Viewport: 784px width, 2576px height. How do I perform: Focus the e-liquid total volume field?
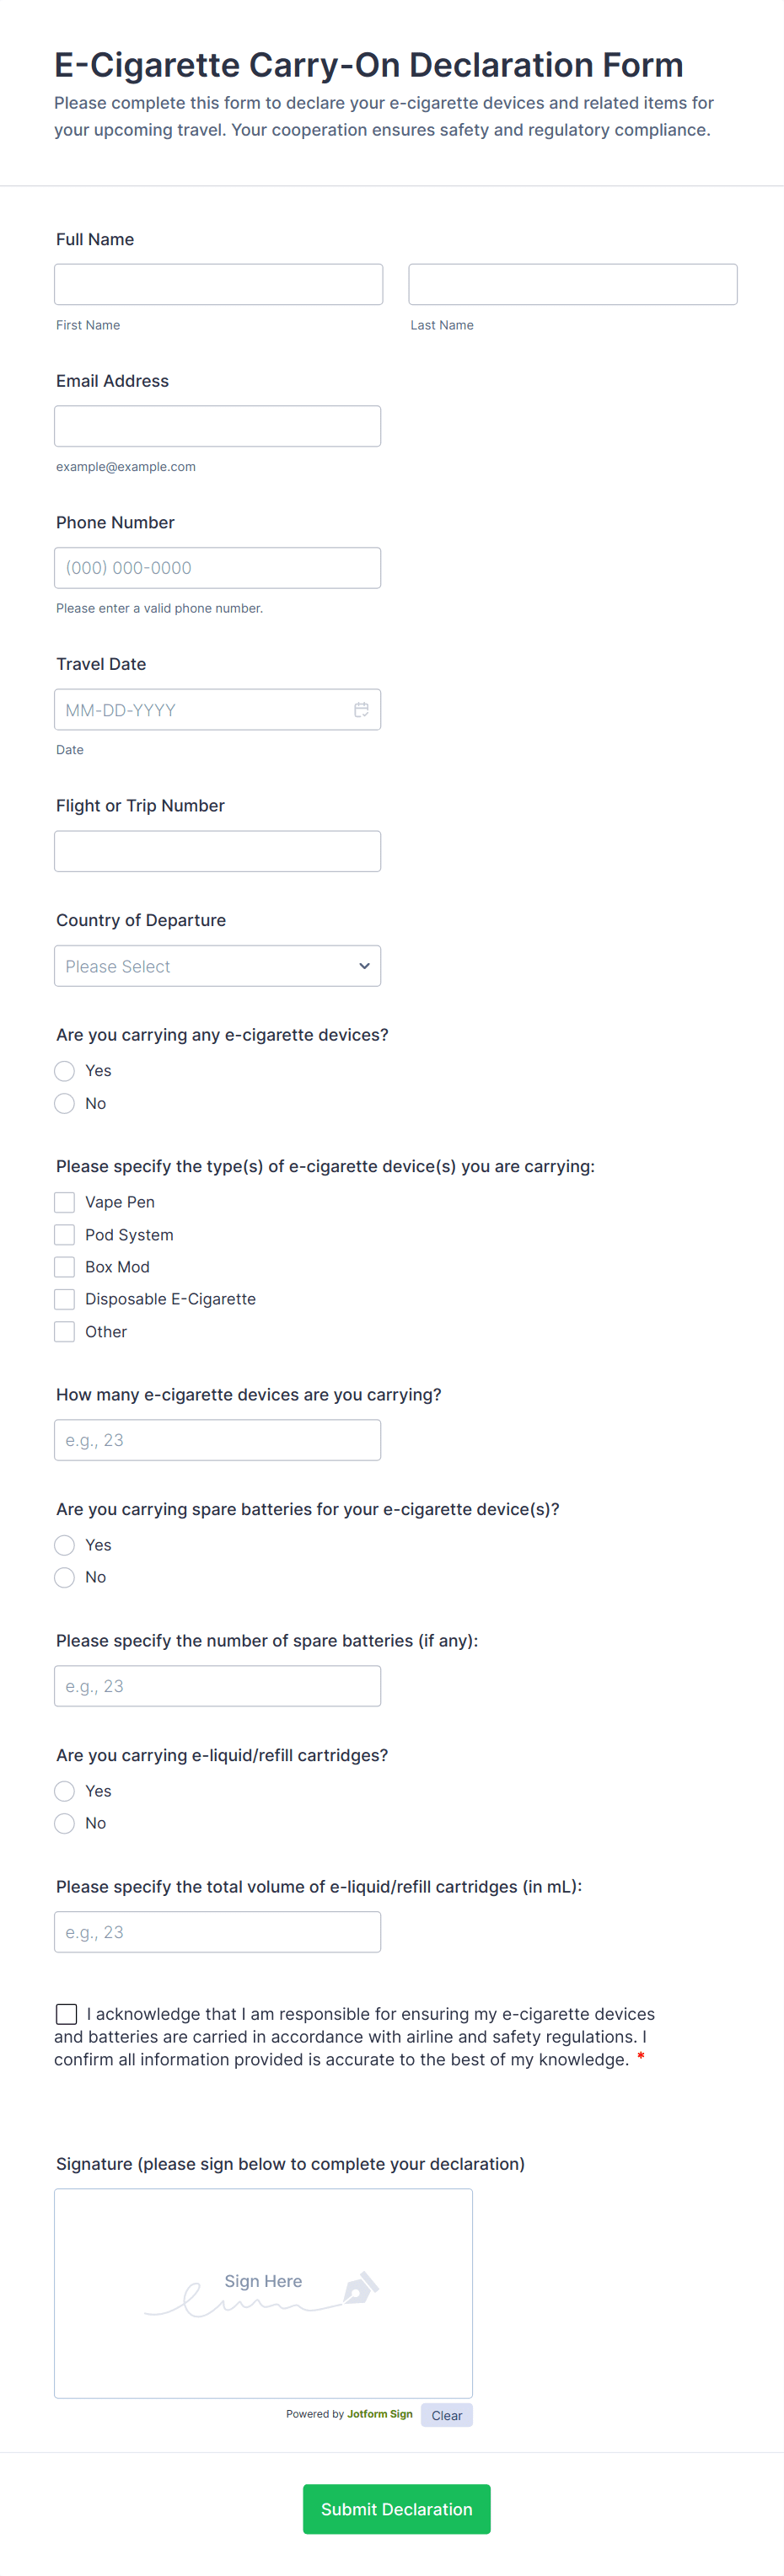[217, 1932]
